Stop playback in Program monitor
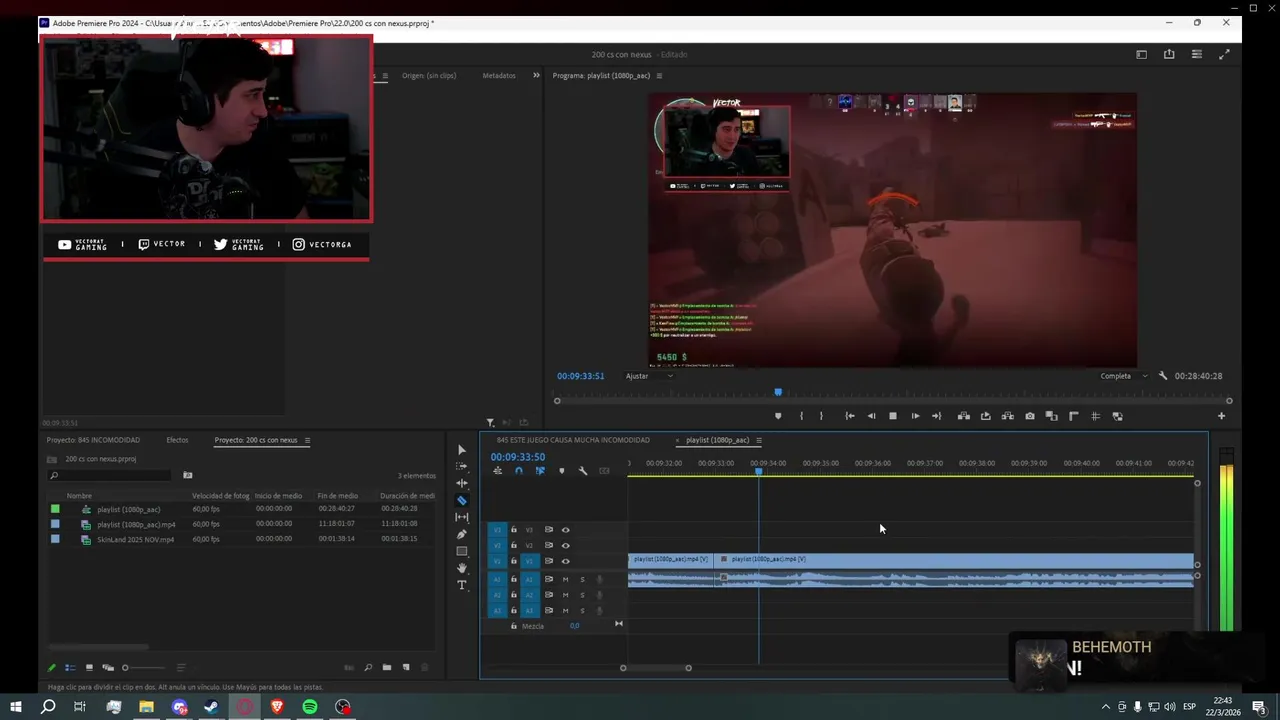Viewport: 1280px width, 720px height. tap(893, 416)
